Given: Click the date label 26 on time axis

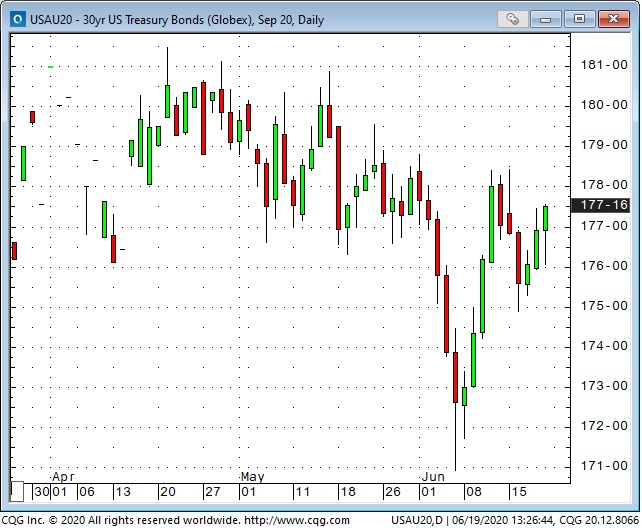Looking at the screenshot, I should [393, 492].
